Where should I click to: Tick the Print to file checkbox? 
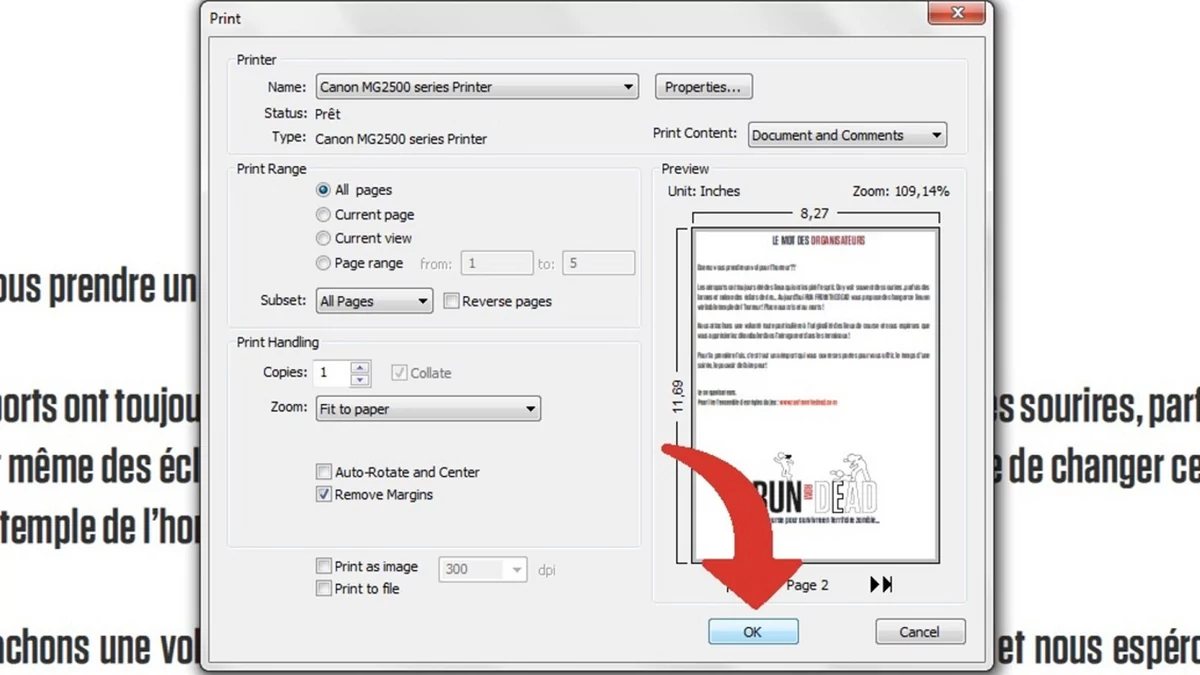click(324, 589)
